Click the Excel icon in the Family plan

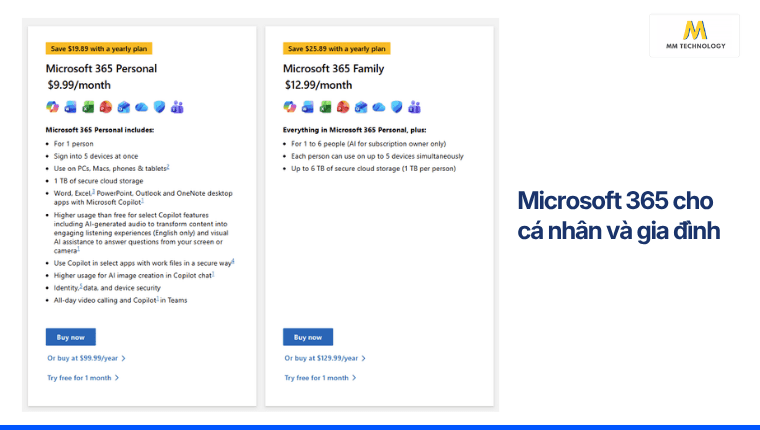[326, 107]
